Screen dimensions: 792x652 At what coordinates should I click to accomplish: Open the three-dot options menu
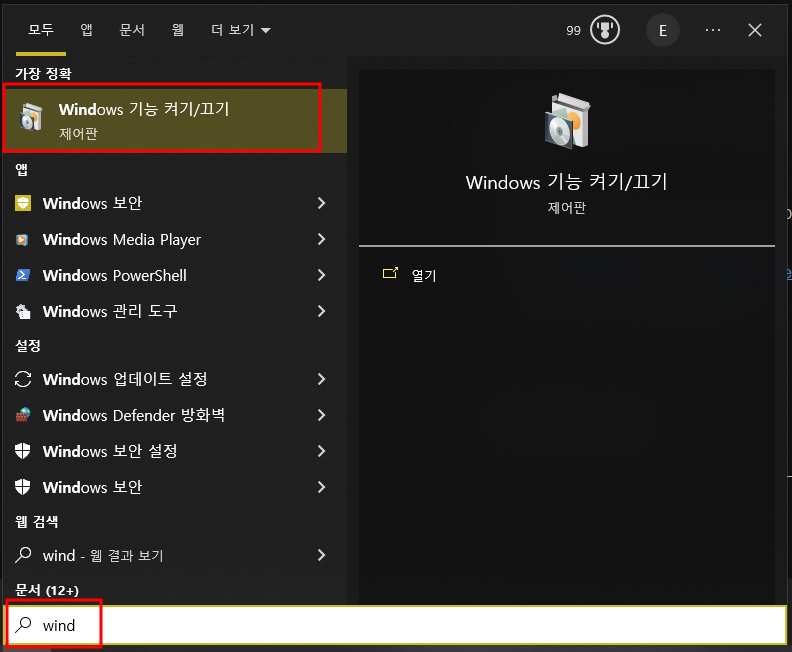(713, 30)
